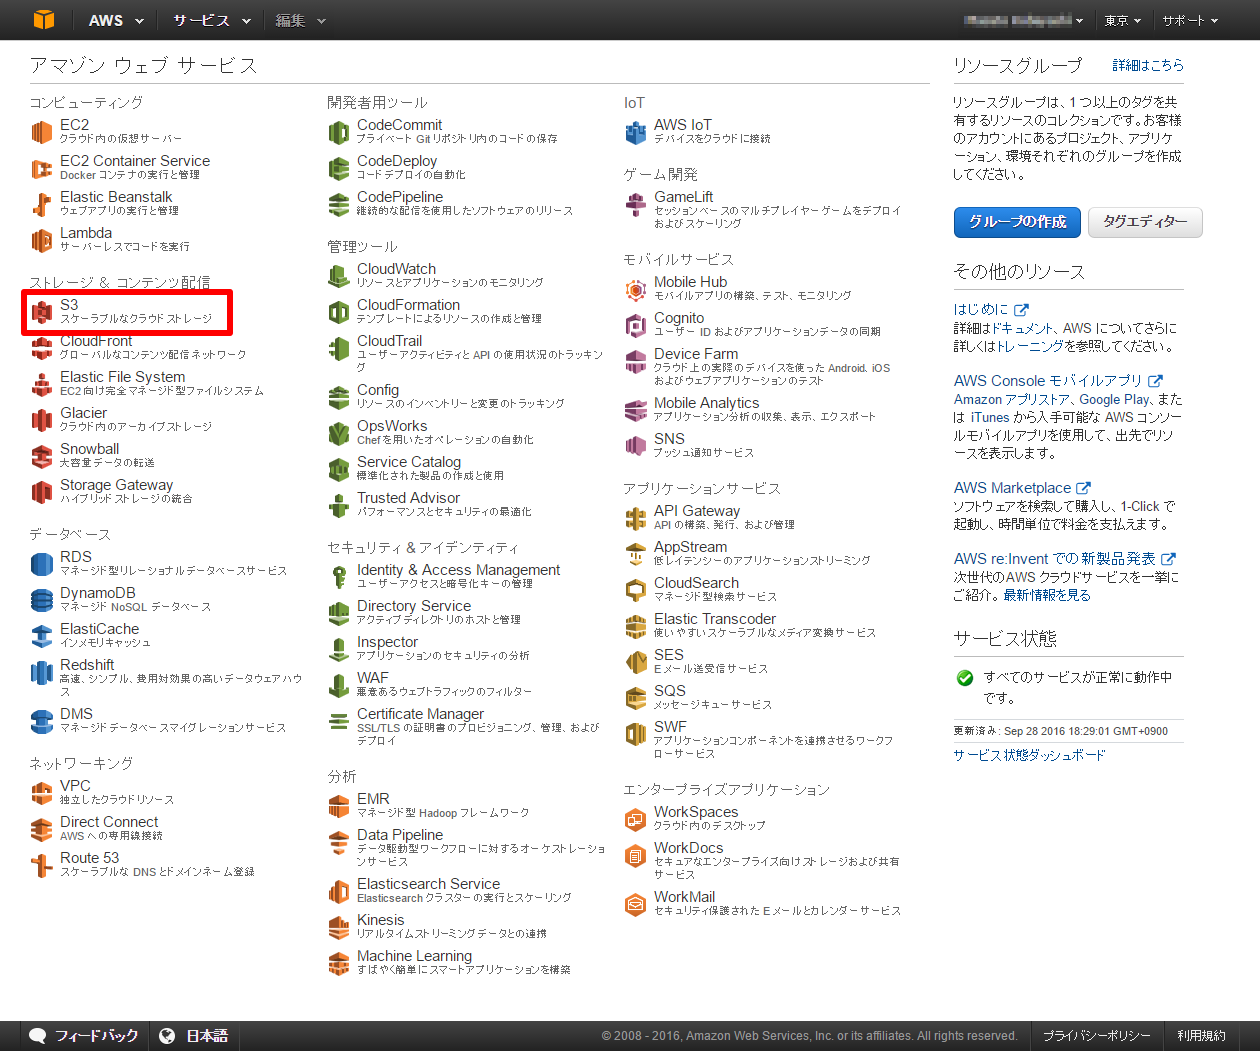Open the 利用規約 link
Screen dimensions: 1260x1051
click(x=1201, y=1036)
